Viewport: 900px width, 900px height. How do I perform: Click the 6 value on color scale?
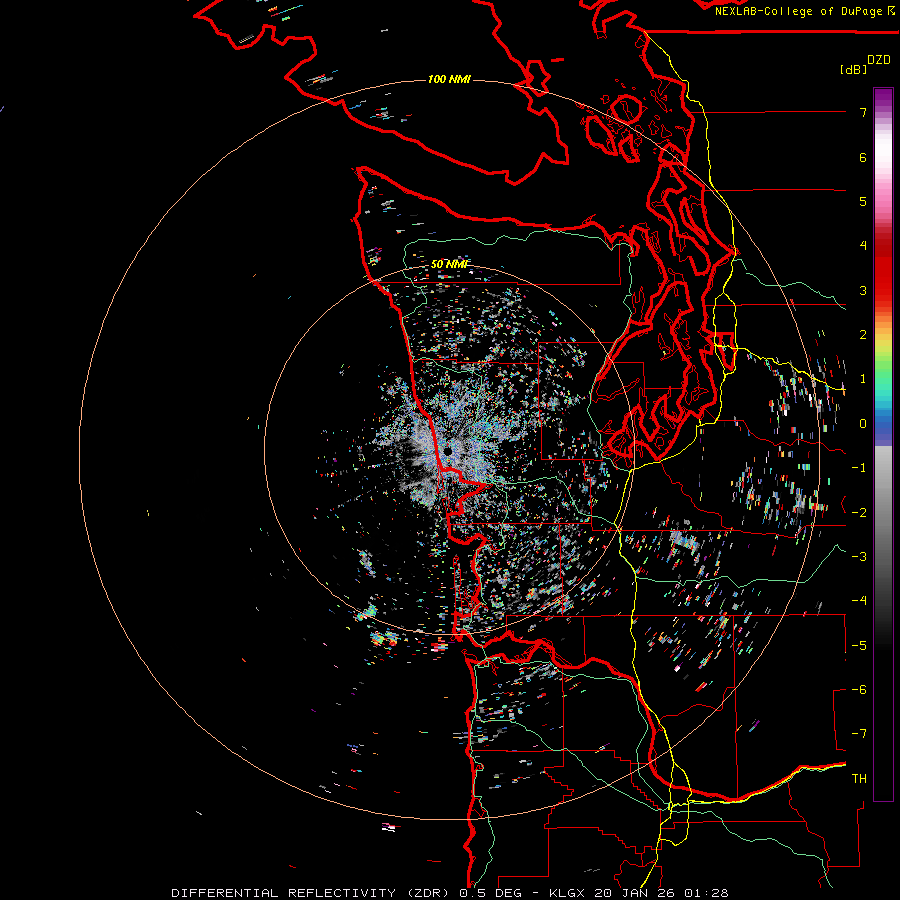(863, 157)
